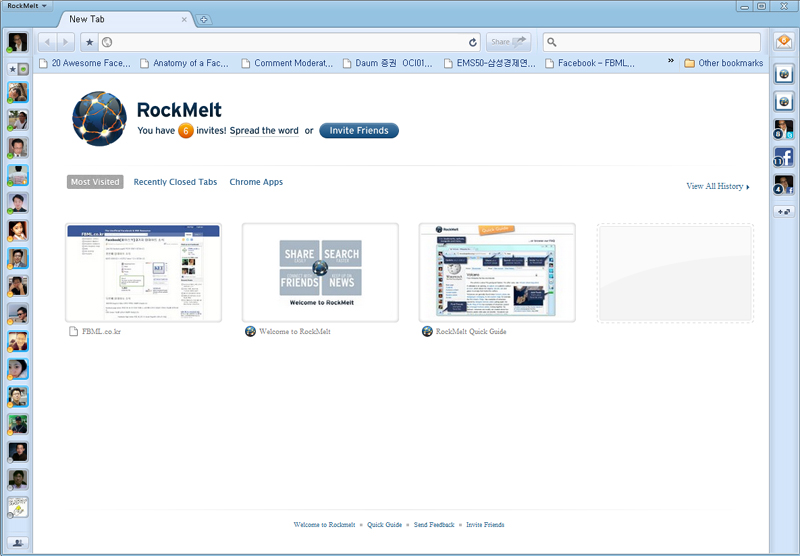Open the 'Daum 증권 OCI01...' bookmark
The image size is (800, 556).
coord(387,63)
